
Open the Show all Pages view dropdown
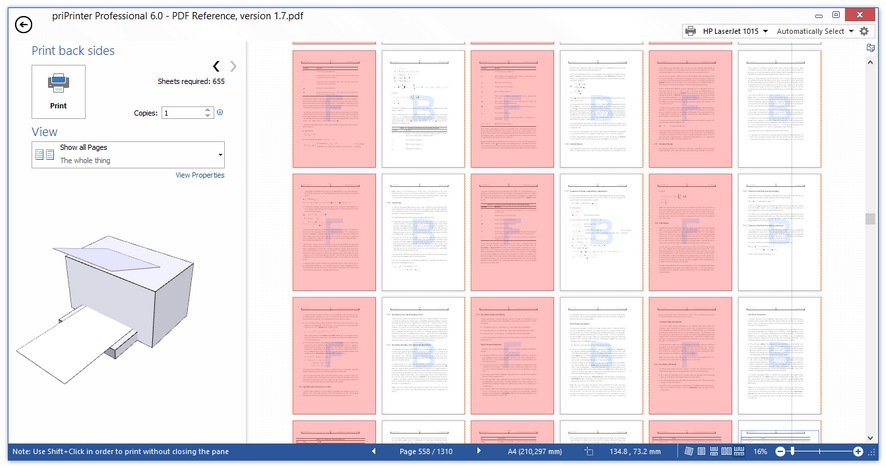(x=128, y=154)
